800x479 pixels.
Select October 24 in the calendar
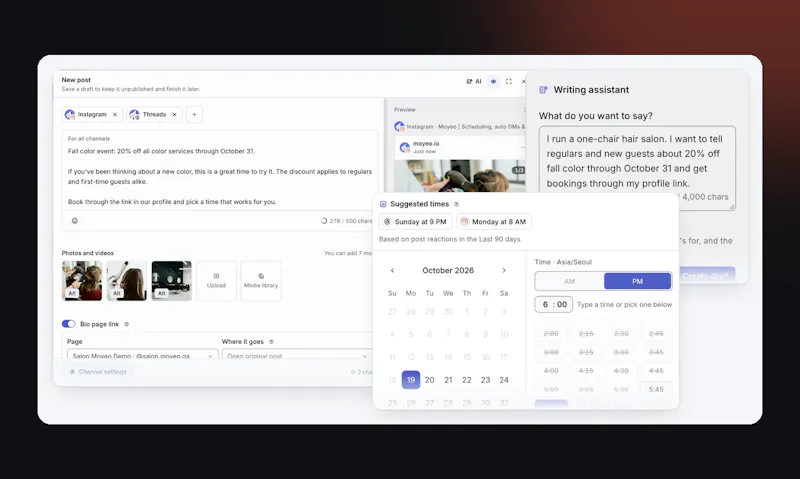pyautogui.click(x=504, y=380)
